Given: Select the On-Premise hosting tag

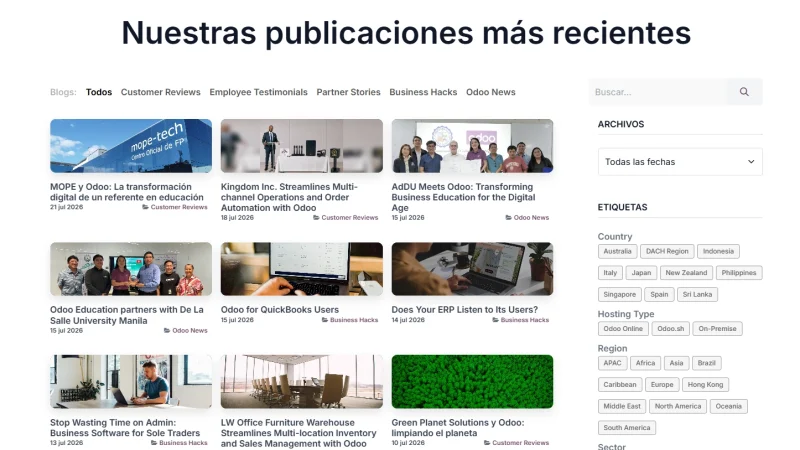Looking at the screenshot, I should [717, 329].
